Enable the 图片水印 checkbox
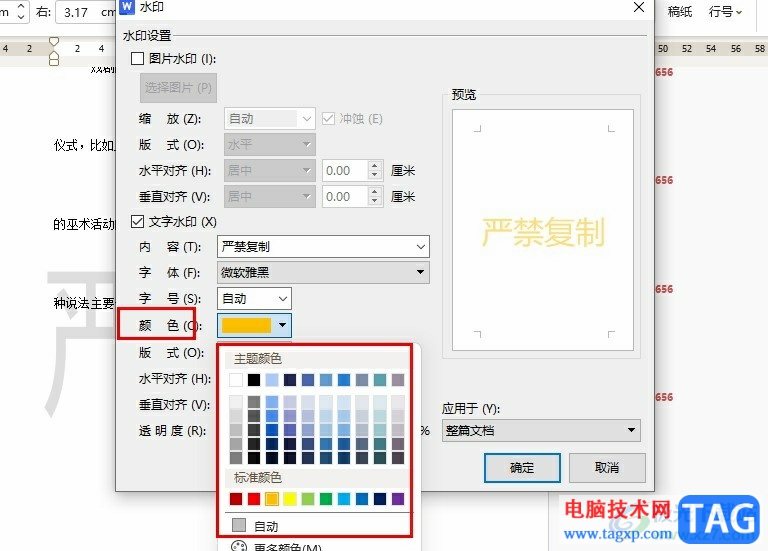 [137, 59]
